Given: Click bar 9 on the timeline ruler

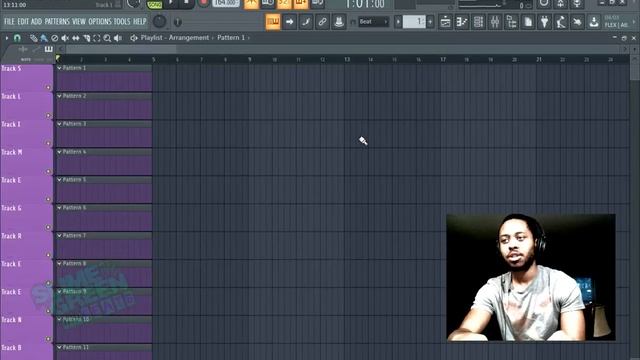Looking at the screenshot, I should click(x=249, y=60).
